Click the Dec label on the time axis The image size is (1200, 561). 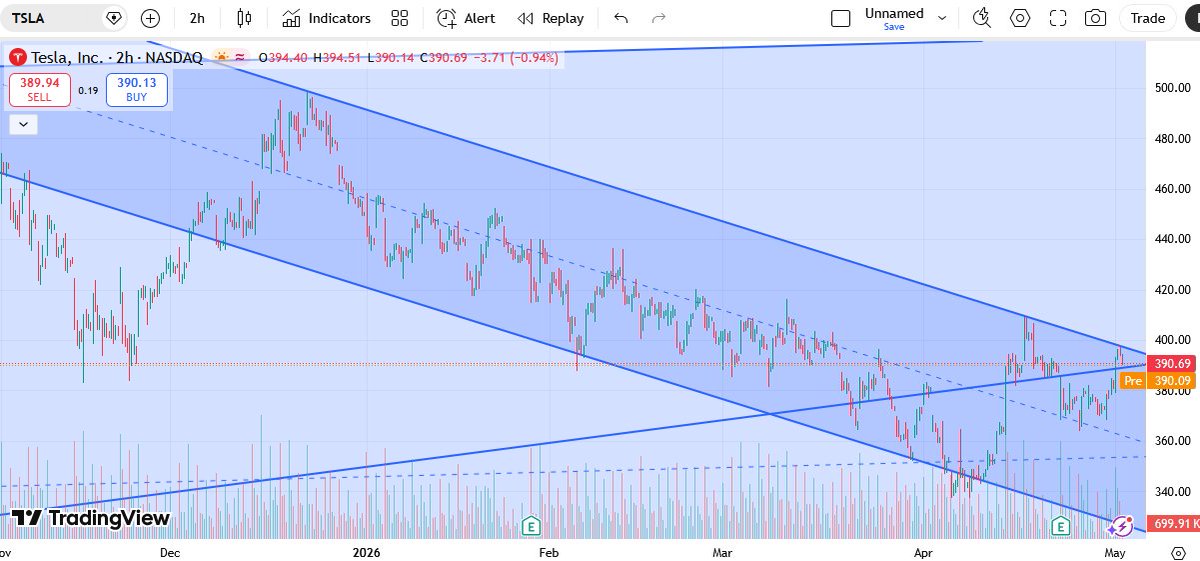tap(169, 552)
